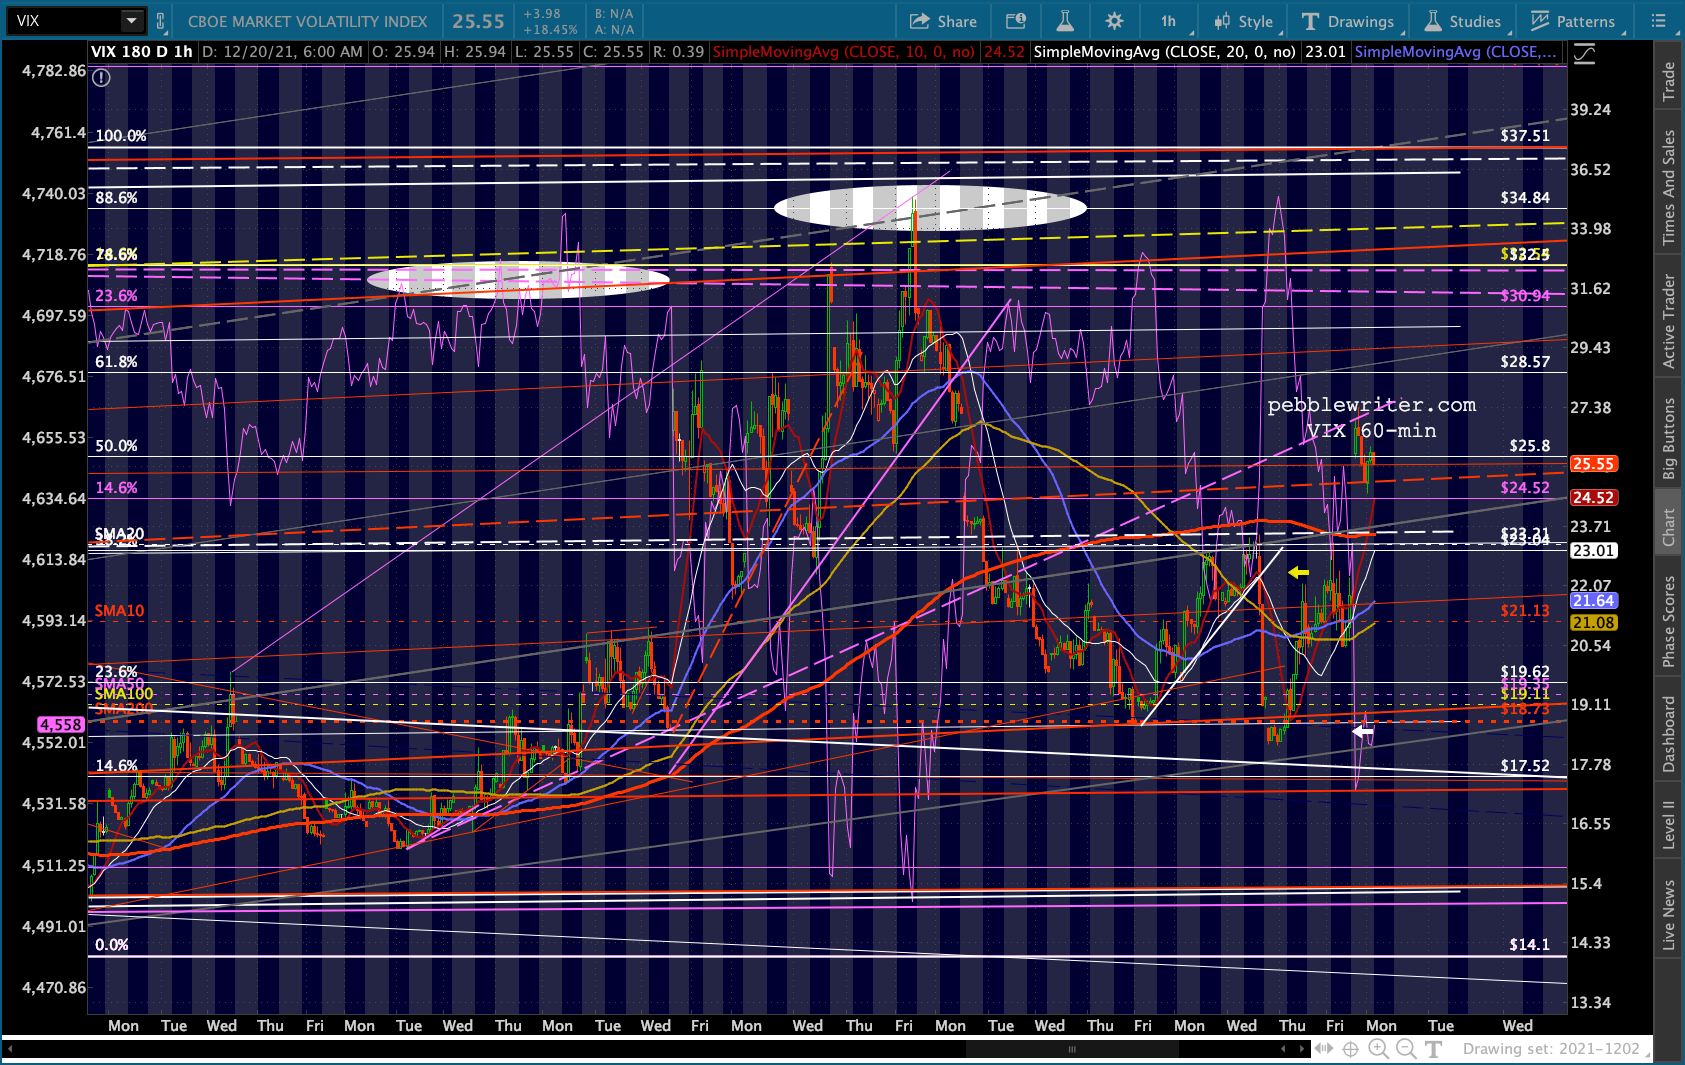Toggle the chart auto-scroll arrows icon
This screenshot has width=1685, height=1065.
pos(1323,1048)
